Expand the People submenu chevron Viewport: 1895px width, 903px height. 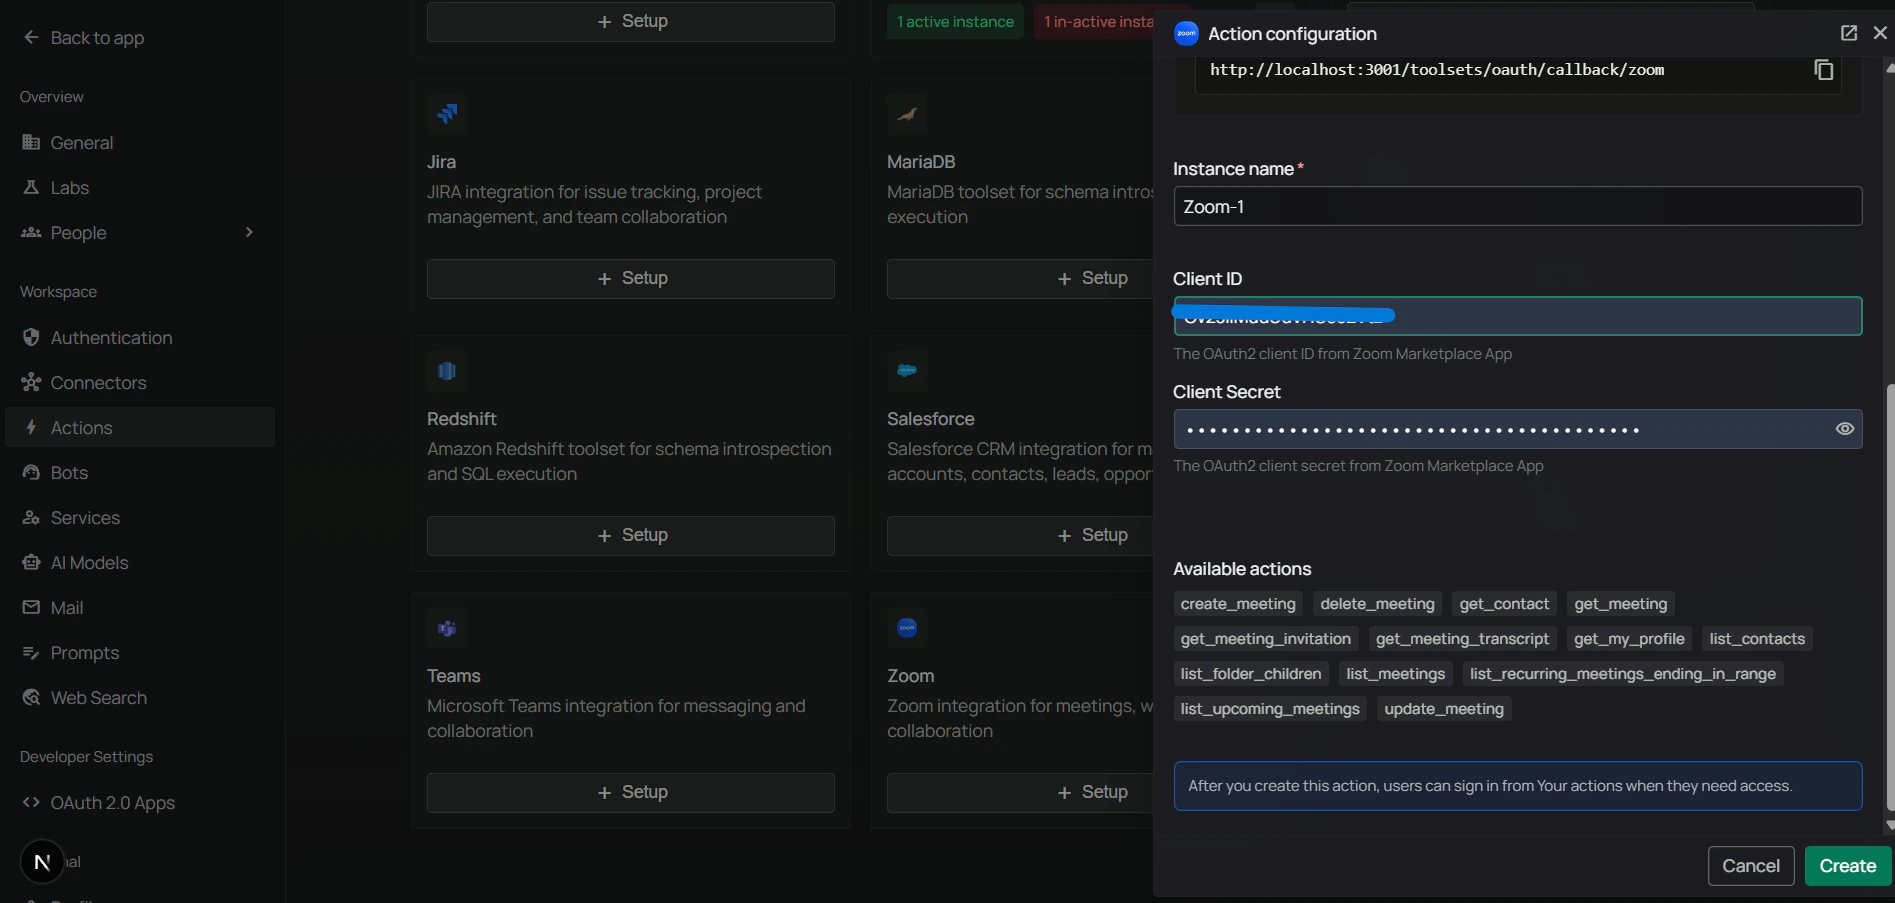coord(249,232)
